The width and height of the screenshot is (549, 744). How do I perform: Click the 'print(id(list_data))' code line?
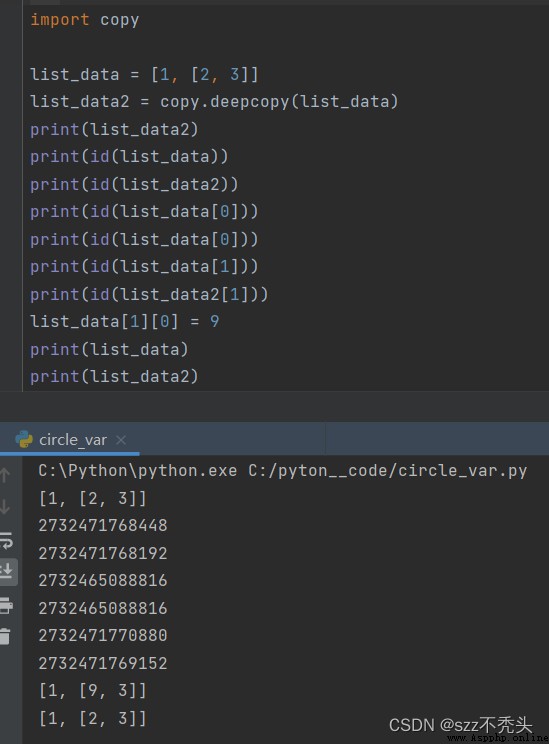click(x=129, y=157)
